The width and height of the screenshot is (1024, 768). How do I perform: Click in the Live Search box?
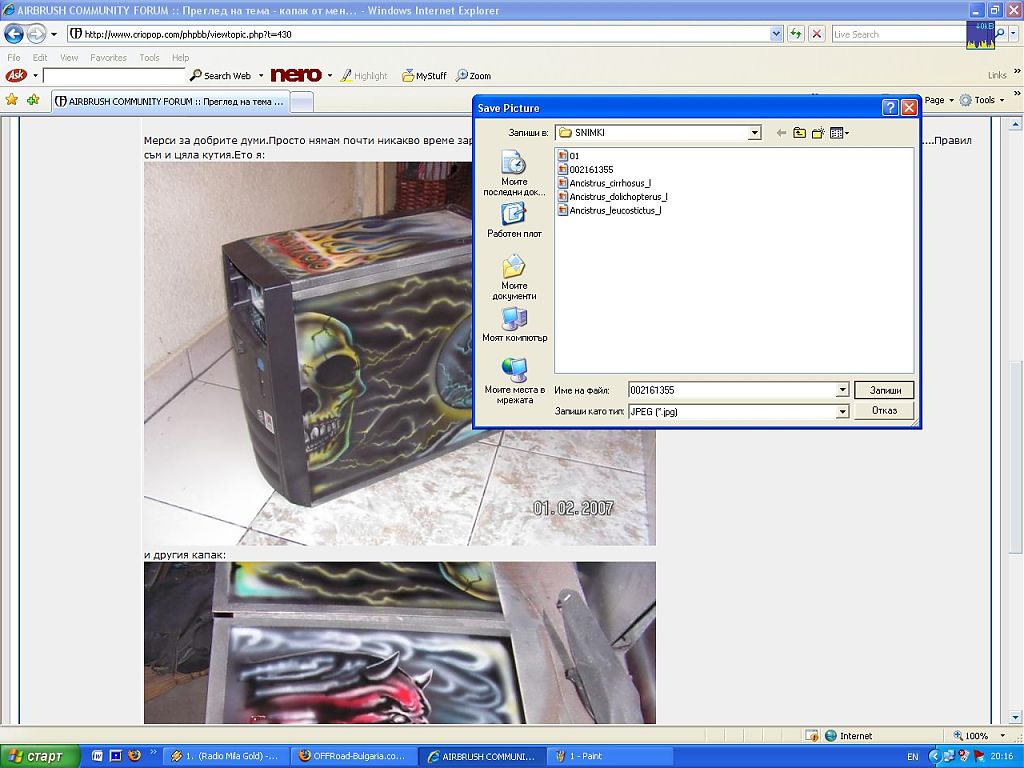[898, 34]
